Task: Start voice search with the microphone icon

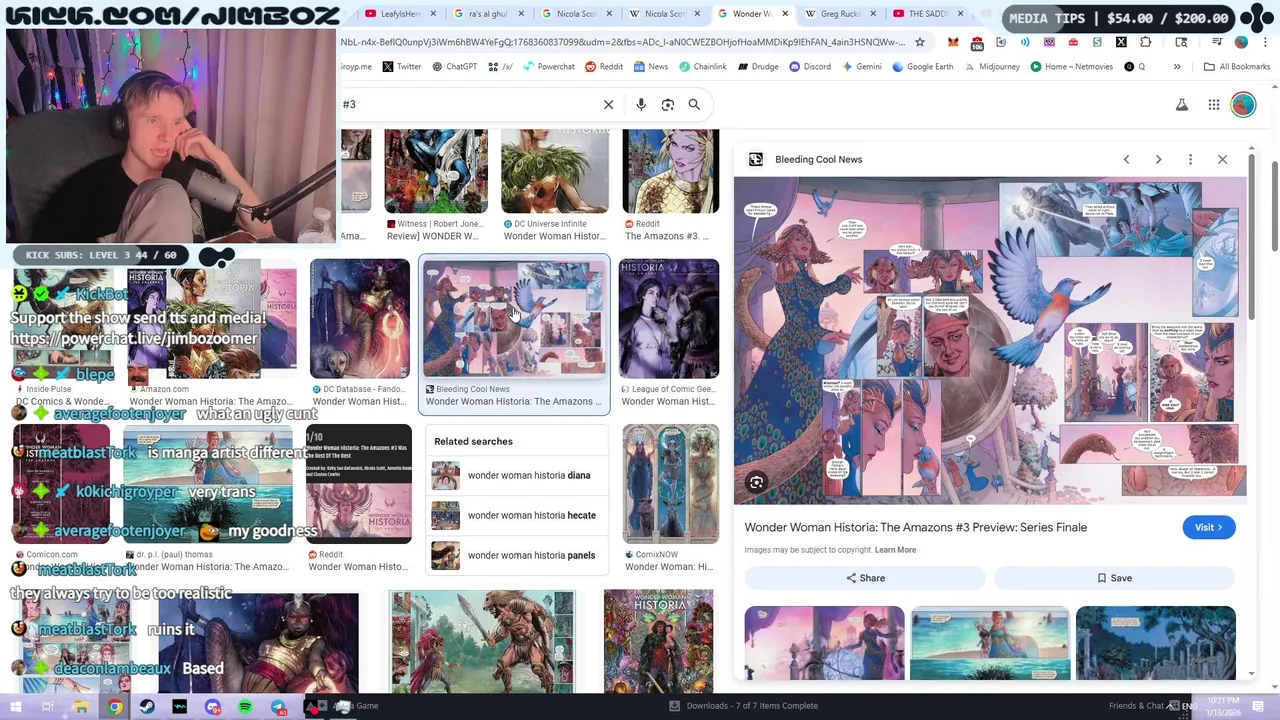Action: 641,104
